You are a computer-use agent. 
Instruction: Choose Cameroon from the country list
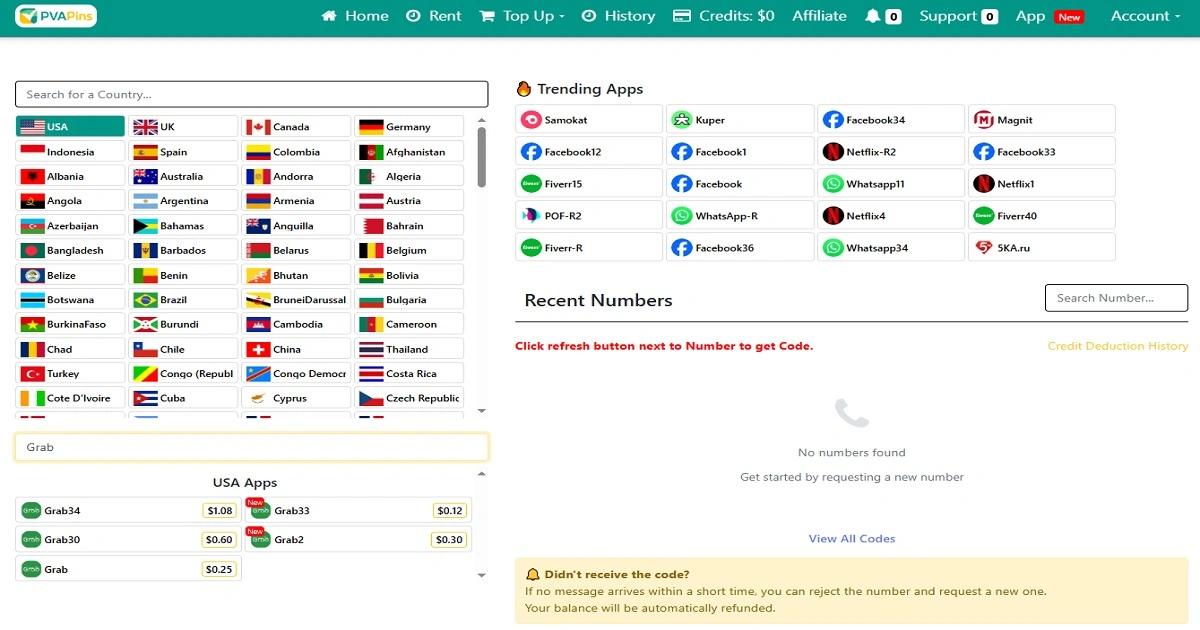click(410, 324)
